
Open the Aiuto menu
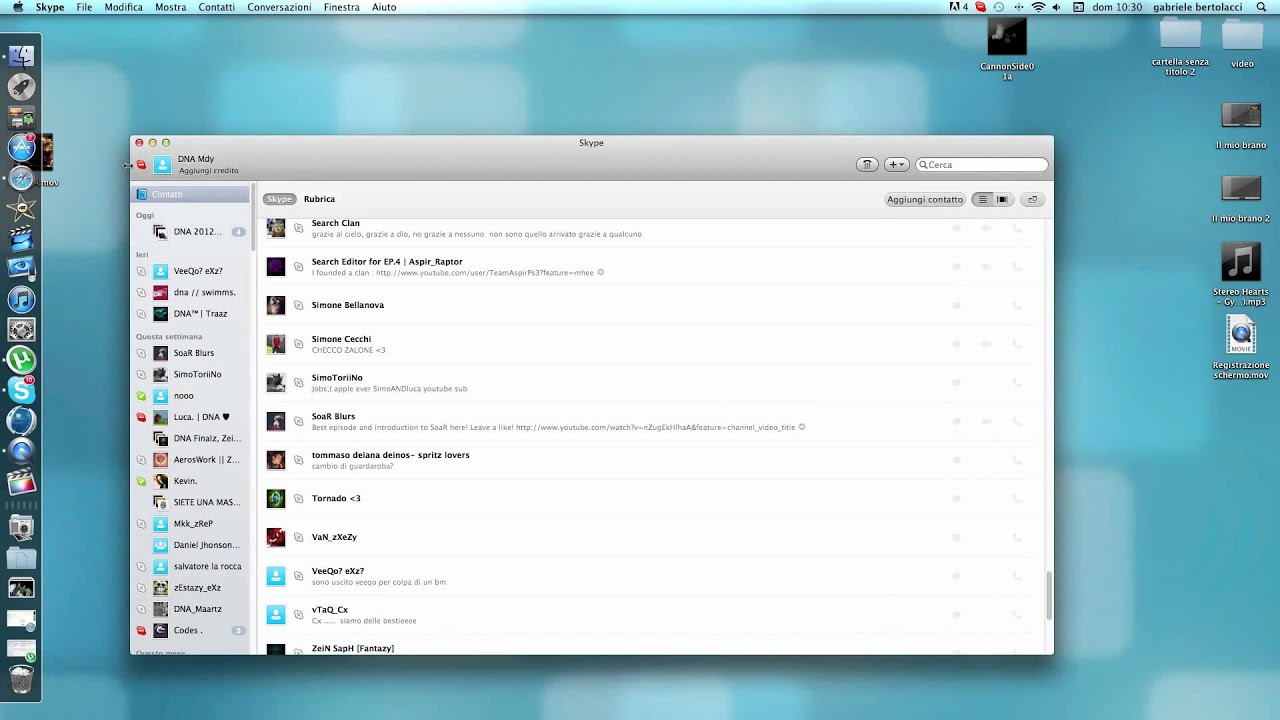[x=384, y=7]
